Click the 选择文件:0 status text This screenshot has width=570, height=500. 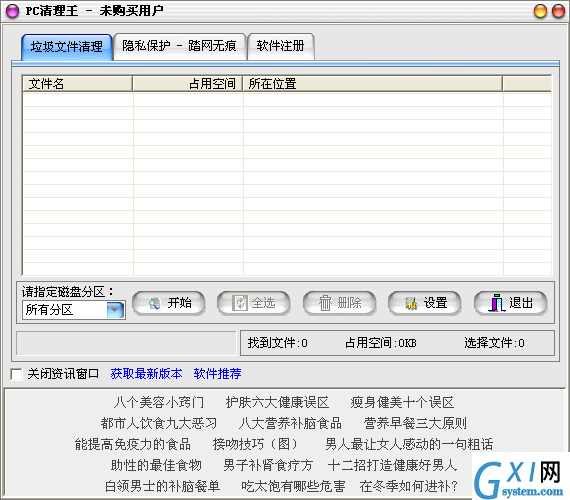point(494,343)
